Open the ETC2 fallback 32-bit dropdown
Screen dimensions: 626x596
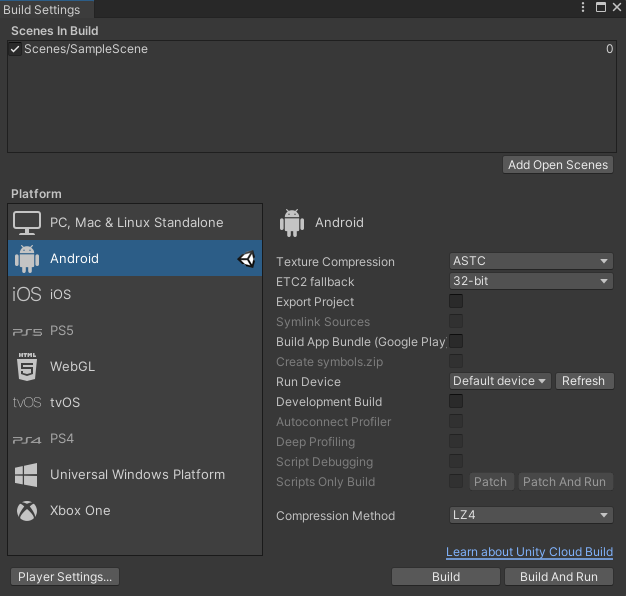[531, 281]
